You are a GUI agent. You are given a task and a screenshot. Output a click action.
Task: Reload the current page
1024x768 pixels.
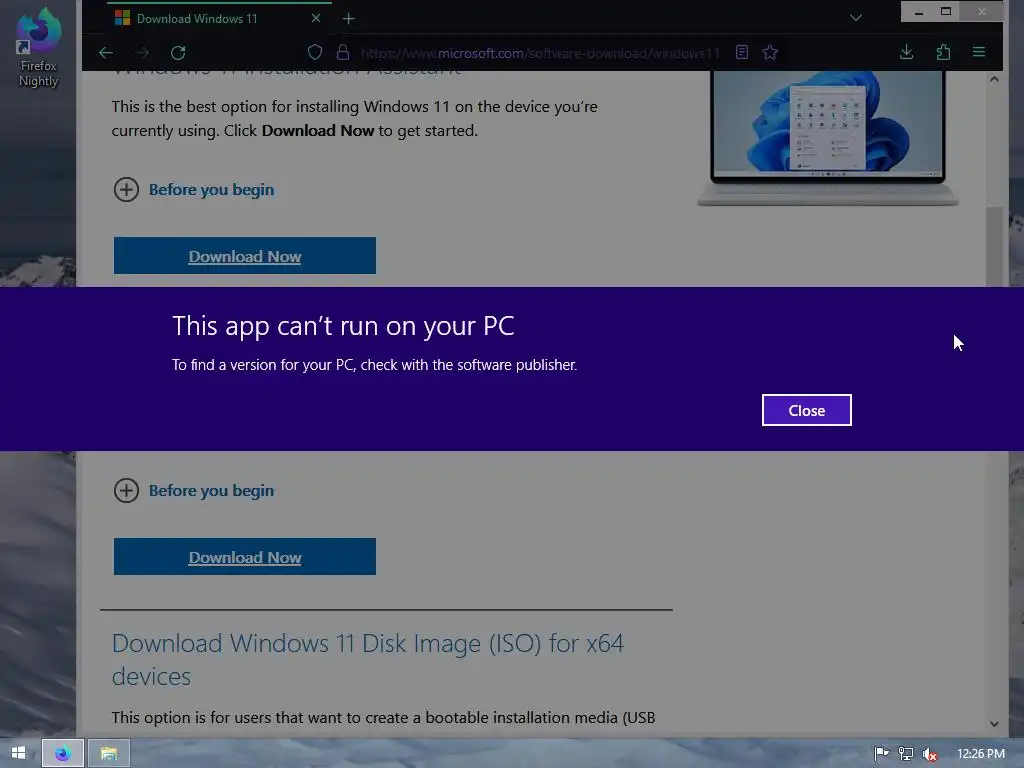pos(178,53)
